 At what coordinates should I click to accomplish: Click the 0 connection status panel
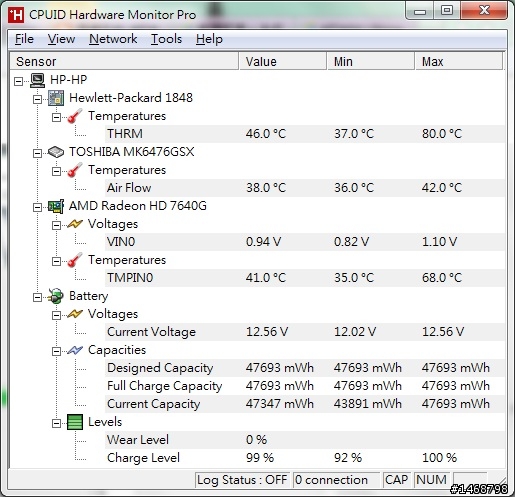click(x=336, y=480)
